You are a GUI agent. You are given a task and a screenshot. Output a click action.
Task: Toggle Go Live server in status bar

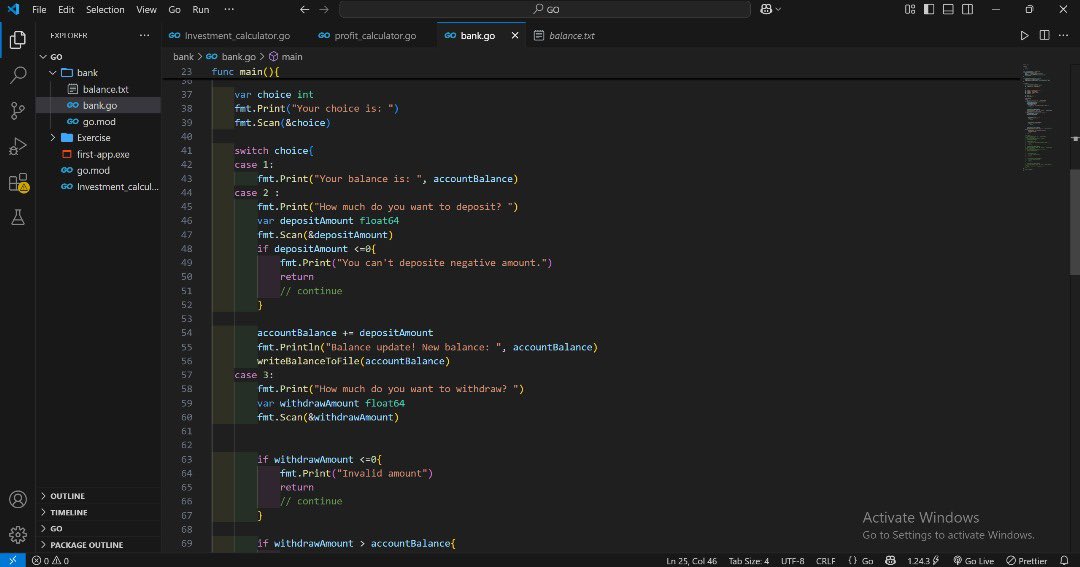coord(973,561)
